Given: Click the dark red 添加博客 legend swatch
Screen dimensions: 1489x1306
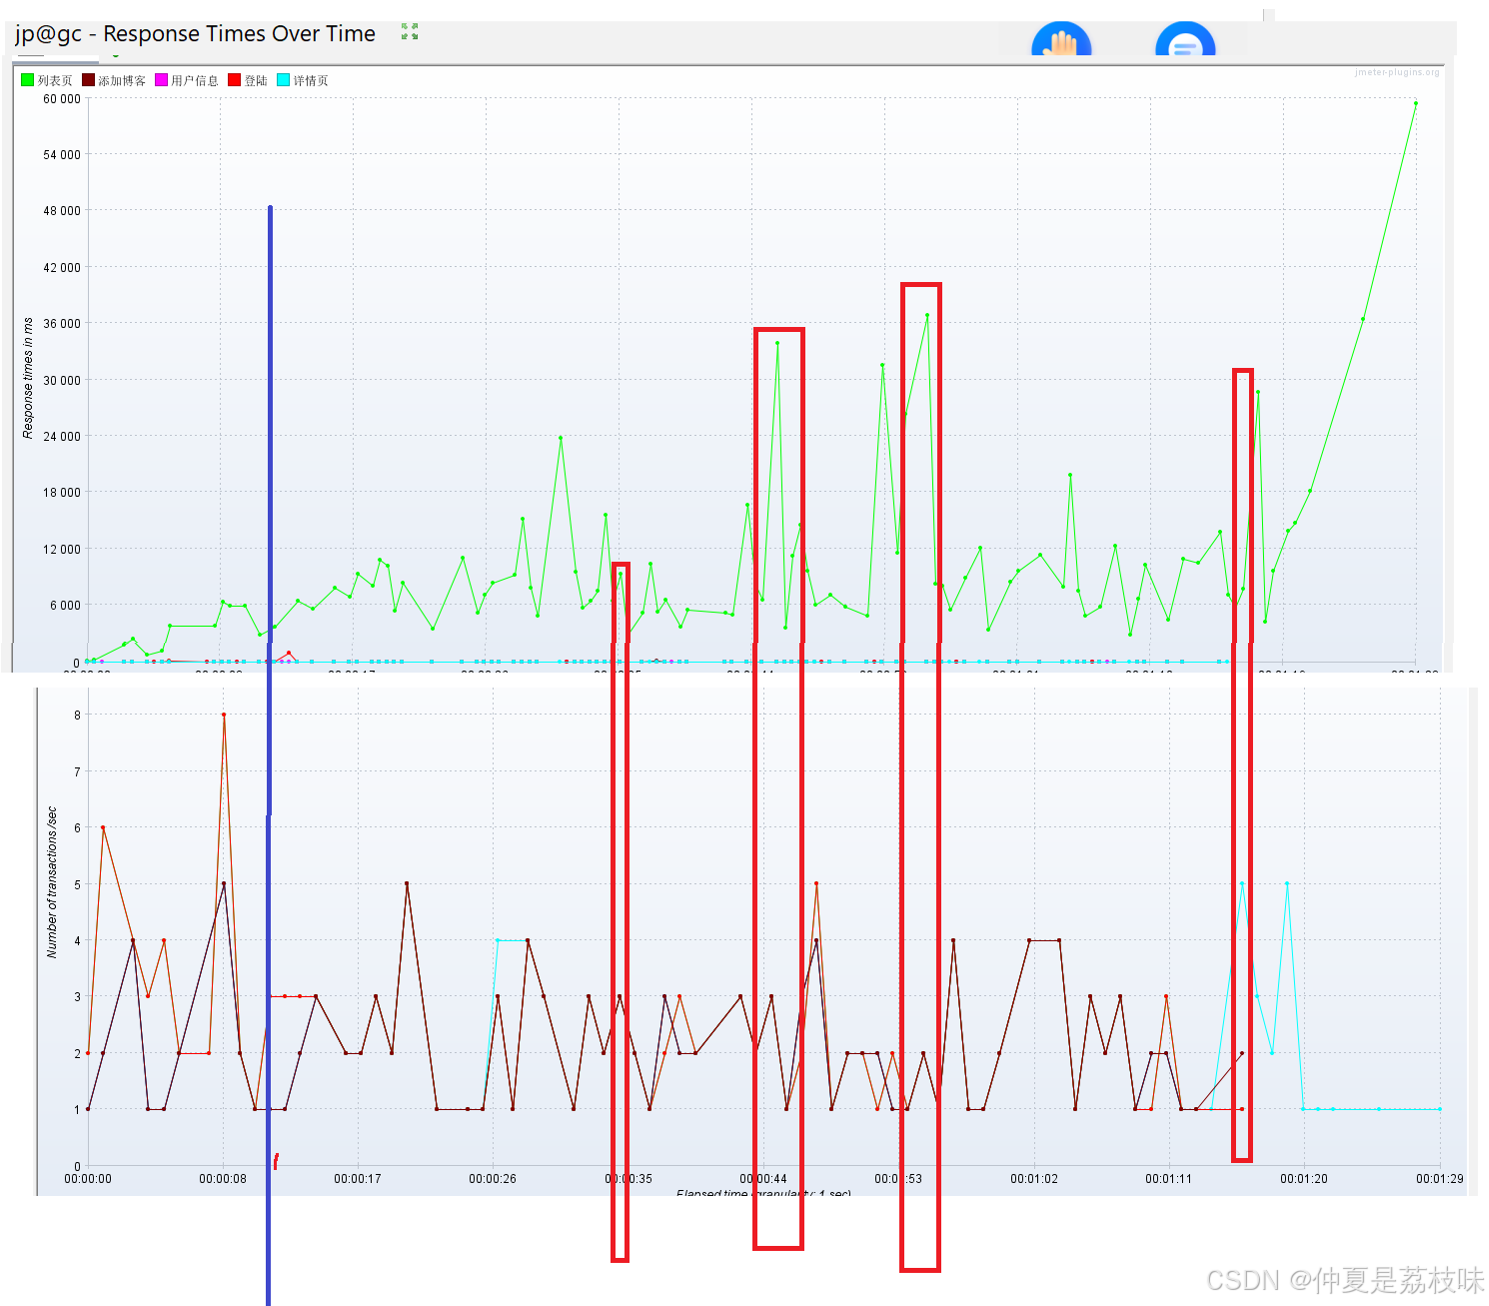Looking at the screenshot, I should tap(88, 80).
